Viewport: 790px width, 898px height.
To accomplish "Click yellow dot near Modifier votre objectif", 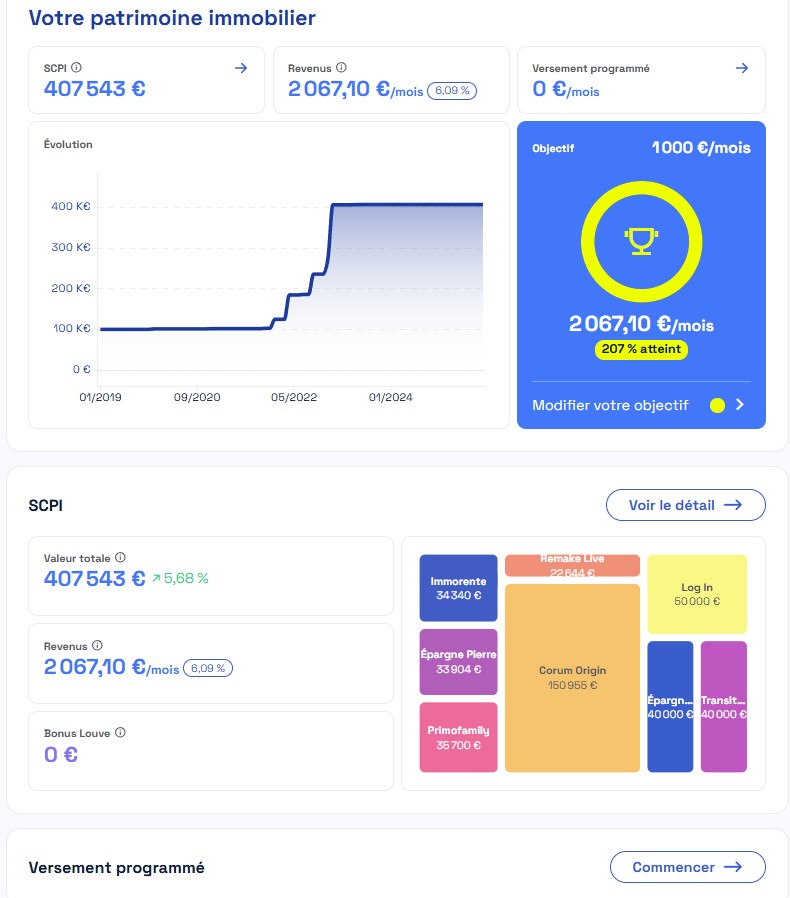I will pyautogui.click(x=717, y=405).
